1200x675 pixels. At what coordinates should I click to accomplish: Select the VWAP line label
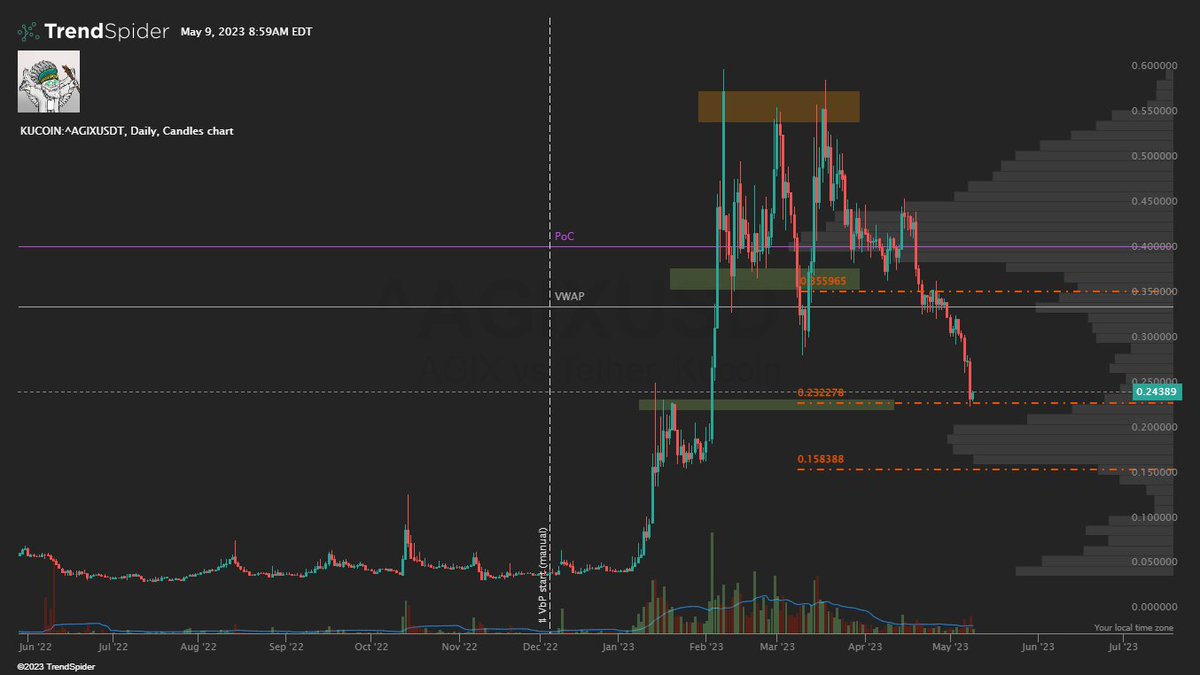tap(568, 297)
